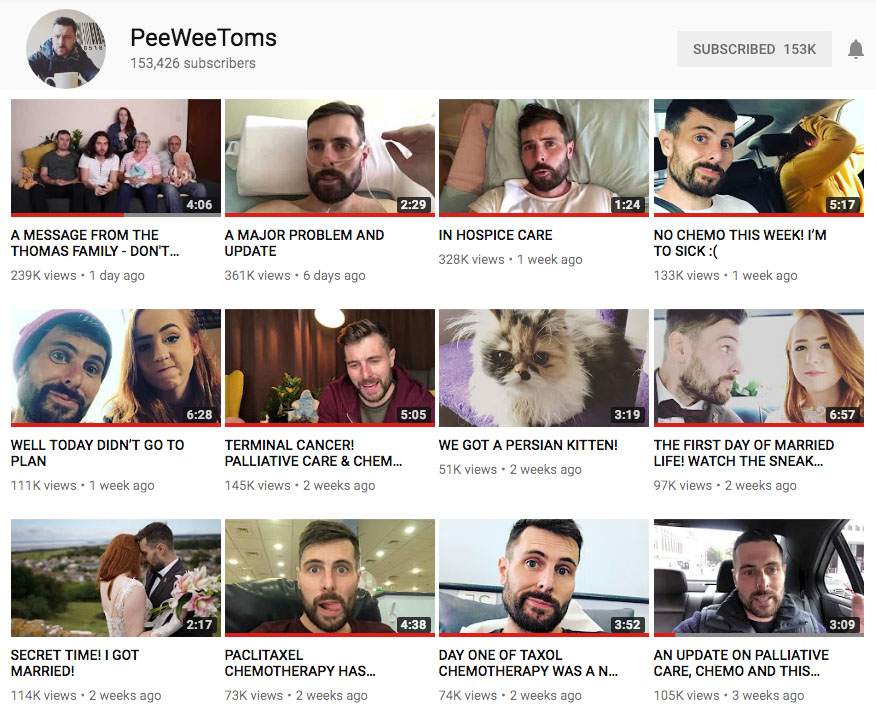876x714 pixels.
Task: Click the 'AN UPDATE ON PALLIATIVE CARE' title
Action: coord(741,663)
